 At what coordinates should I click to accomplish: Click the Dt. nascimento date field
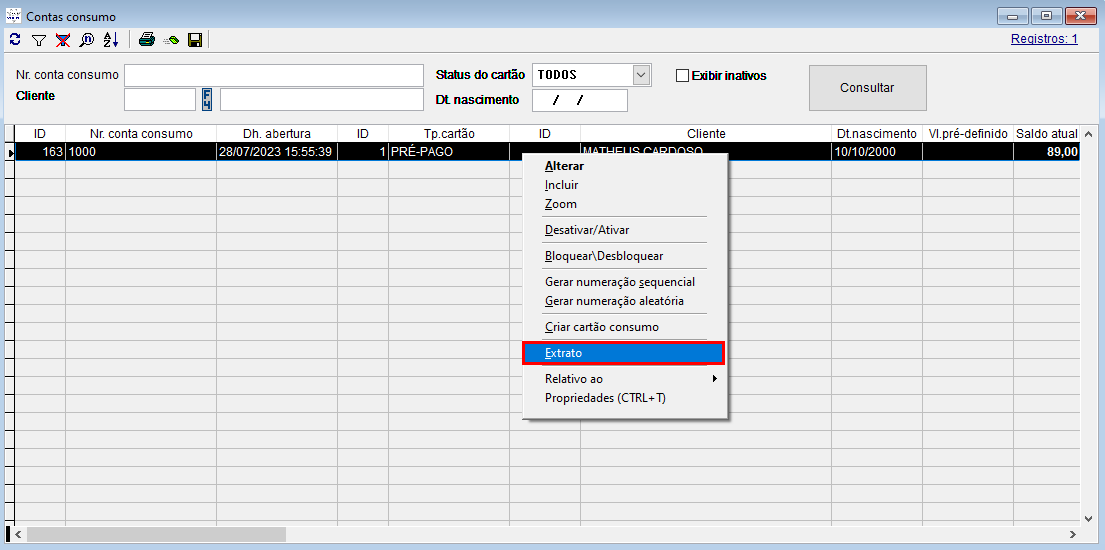[x=579, y=100]
